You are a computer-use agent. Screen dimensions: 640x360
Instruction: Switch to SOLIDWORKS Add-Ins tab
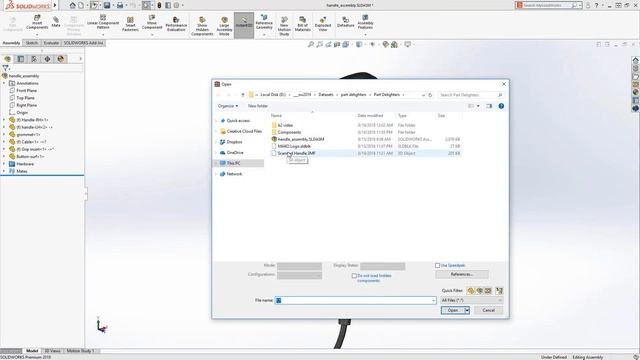[x=83, y=43]
